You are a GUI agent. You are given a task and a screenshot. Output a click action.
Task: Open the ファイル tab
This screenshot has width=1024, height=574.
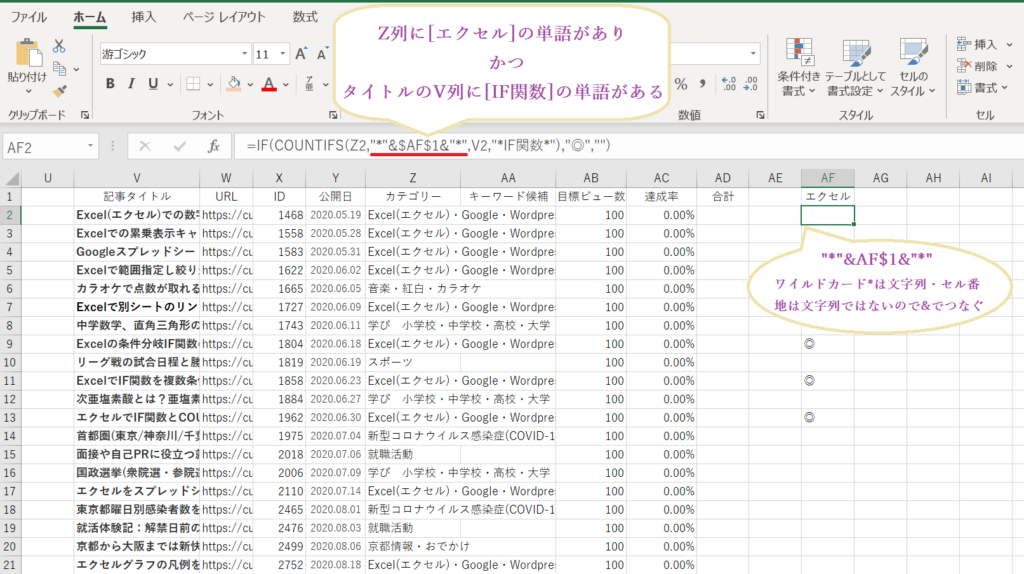29,17
